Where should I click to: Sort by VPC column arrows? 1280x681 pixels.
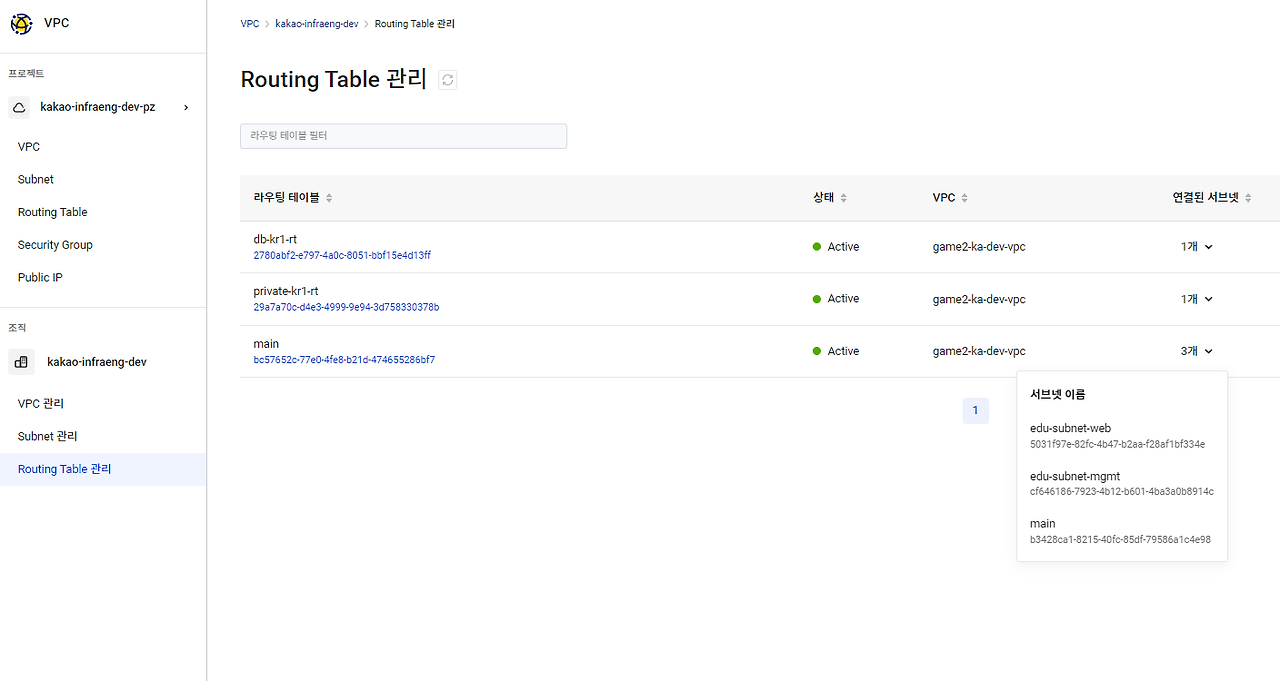(x=964, y=198)
